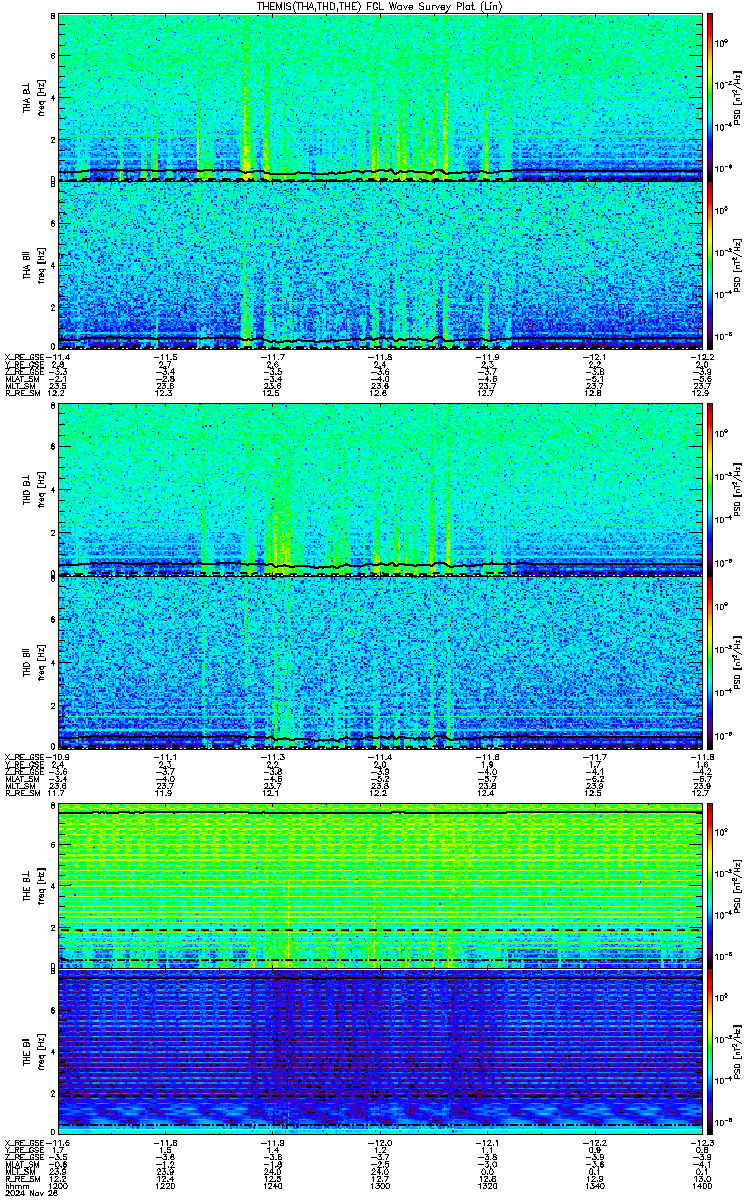750x1200 pixels.
Task: Click the 1300 time tick label
Action: [380, 1186]
